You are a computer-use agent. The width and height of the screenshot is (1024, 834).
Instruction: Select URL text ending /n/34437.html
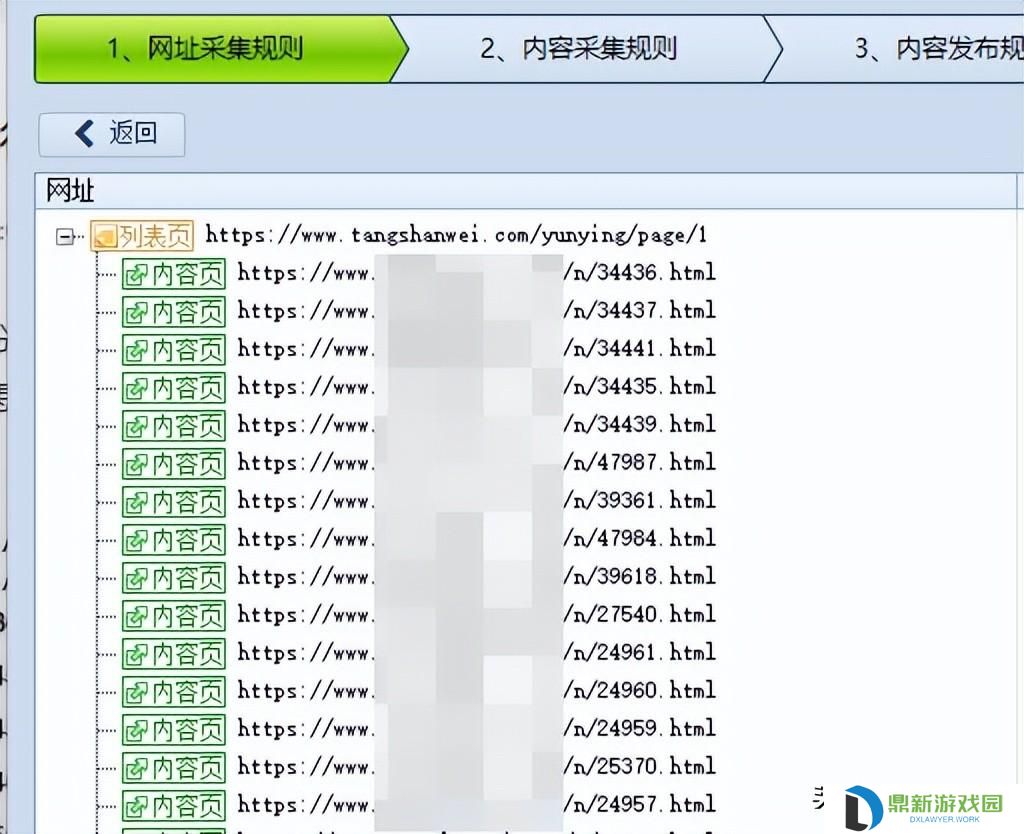(477, 310)
